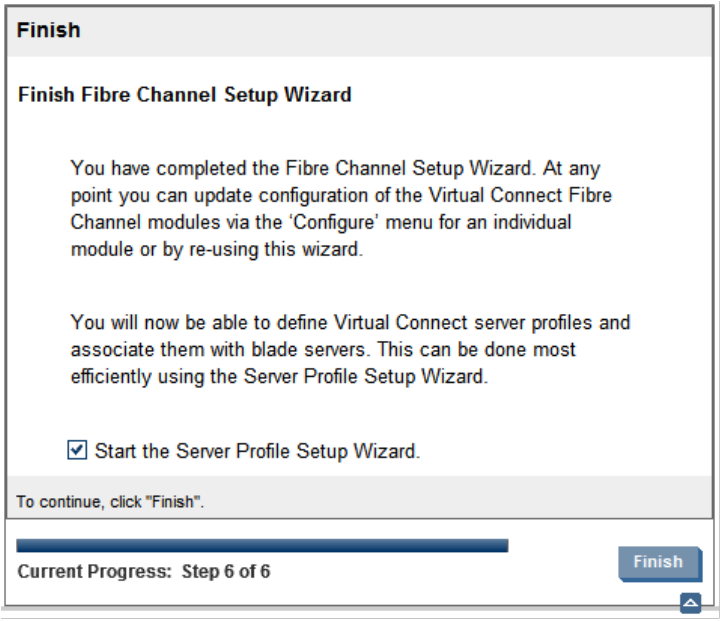Click the "Start the Server Profile Setup Wizard." label
The width and height of the screenshot is (721, 621).
tap(257, 451)
